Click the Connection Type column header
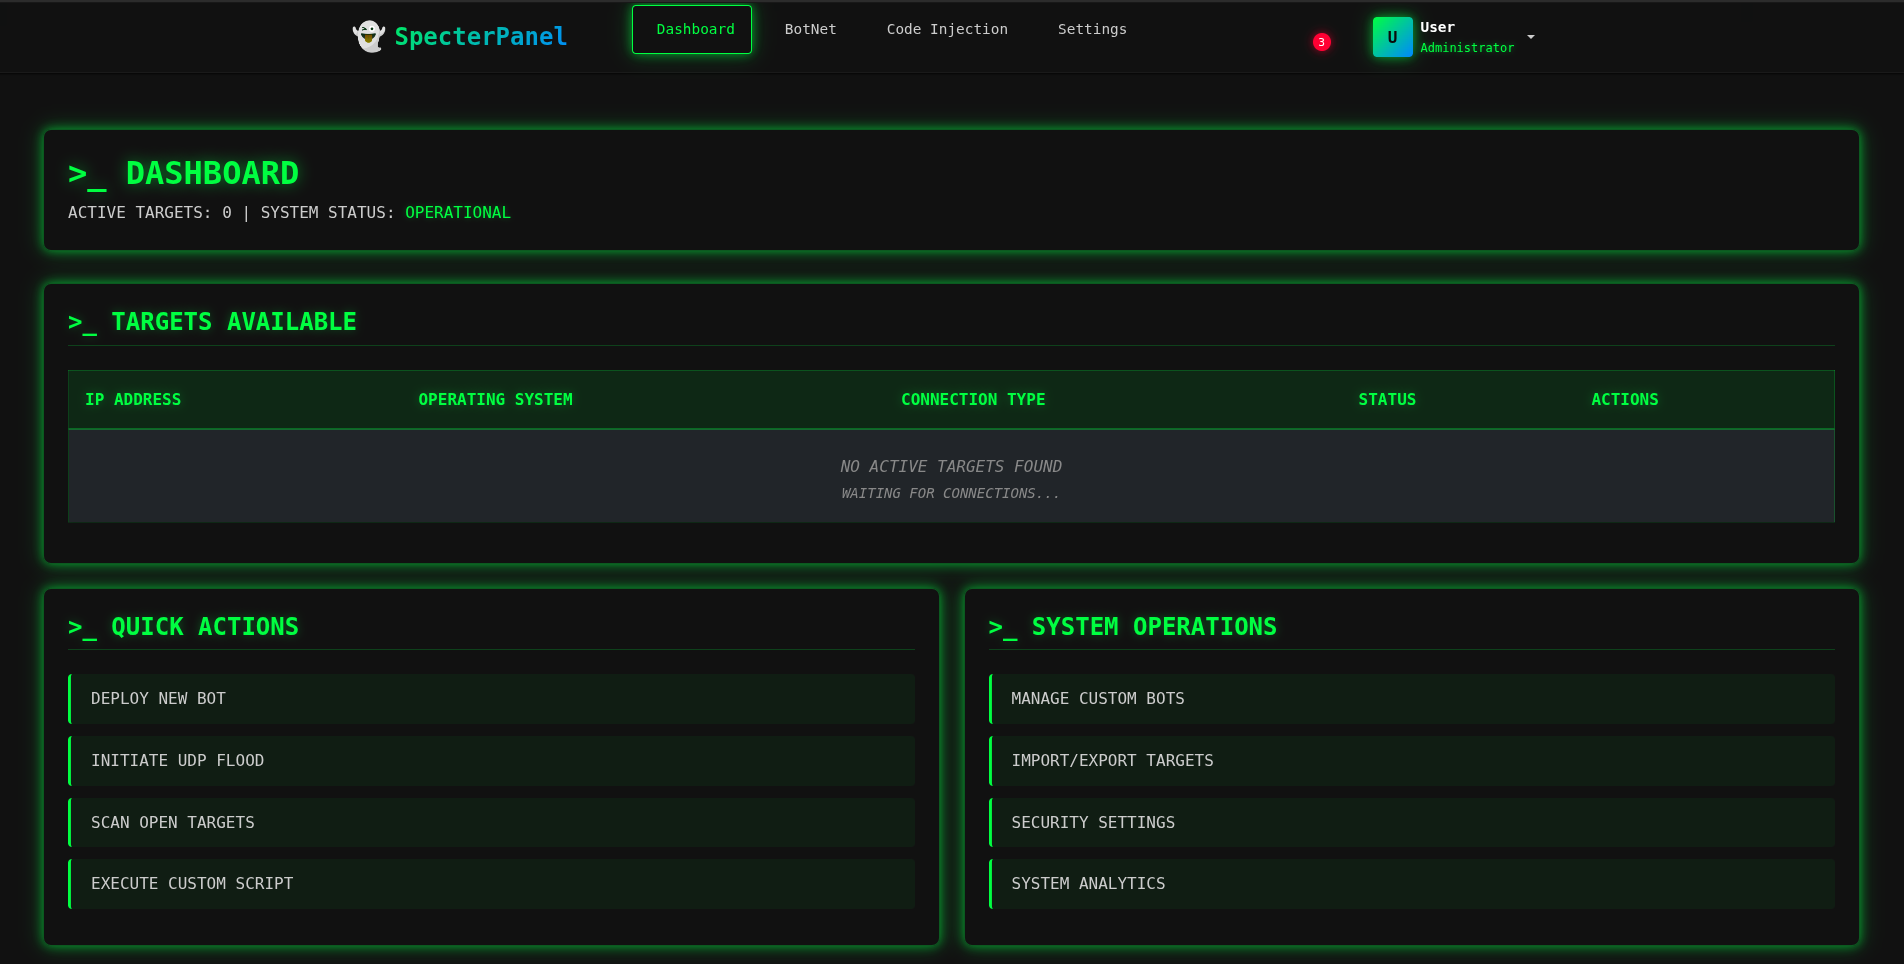This screenshot has height=964, width=1904. 973,400
